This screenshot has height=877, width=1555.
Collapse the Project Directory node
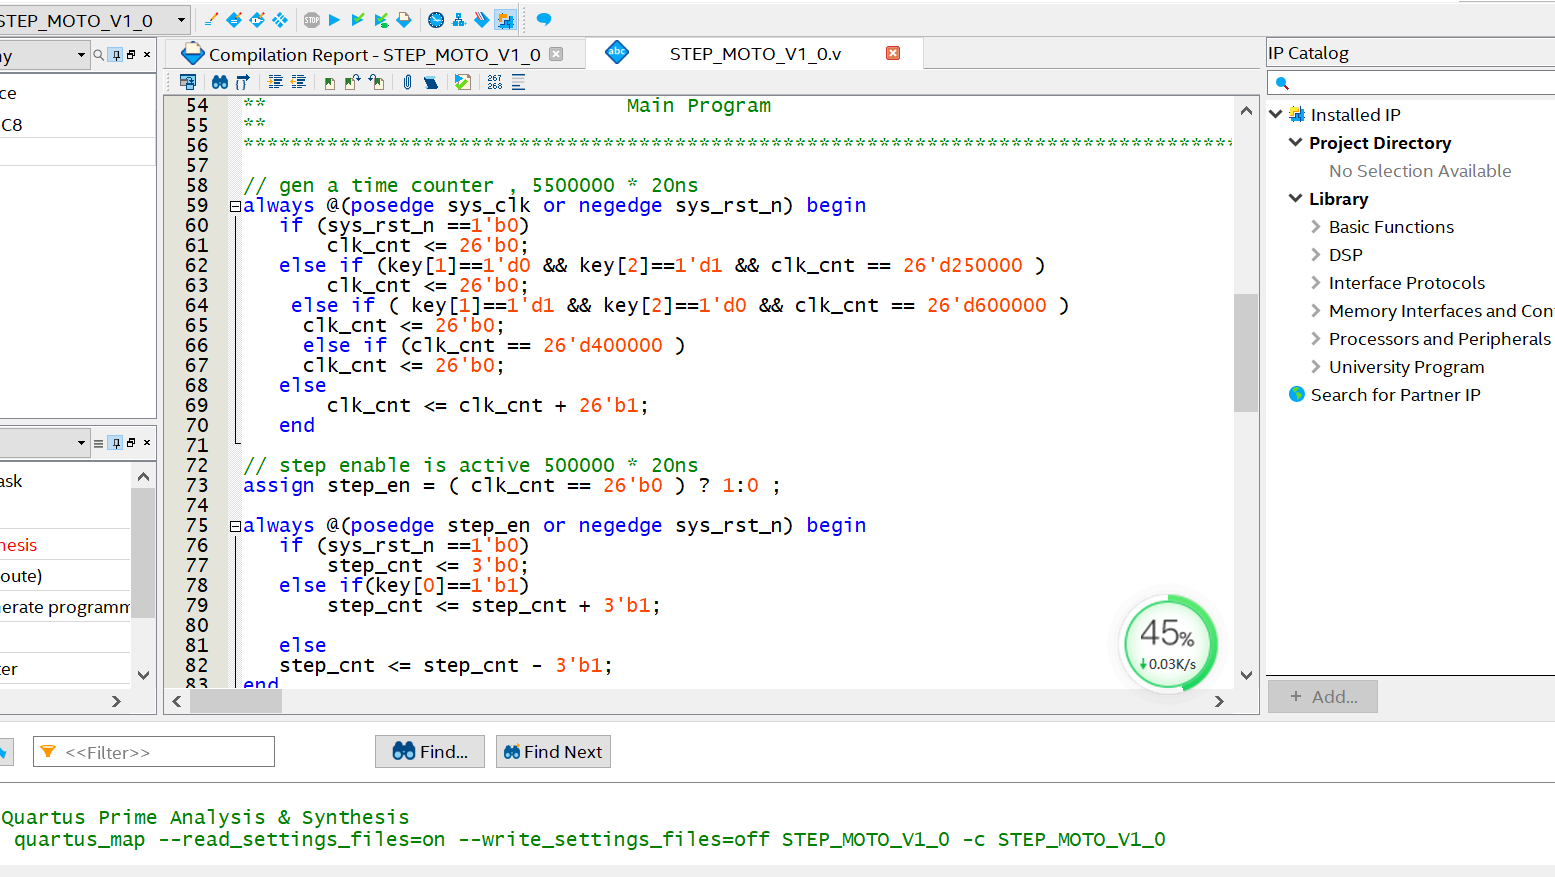(1296, 142)
